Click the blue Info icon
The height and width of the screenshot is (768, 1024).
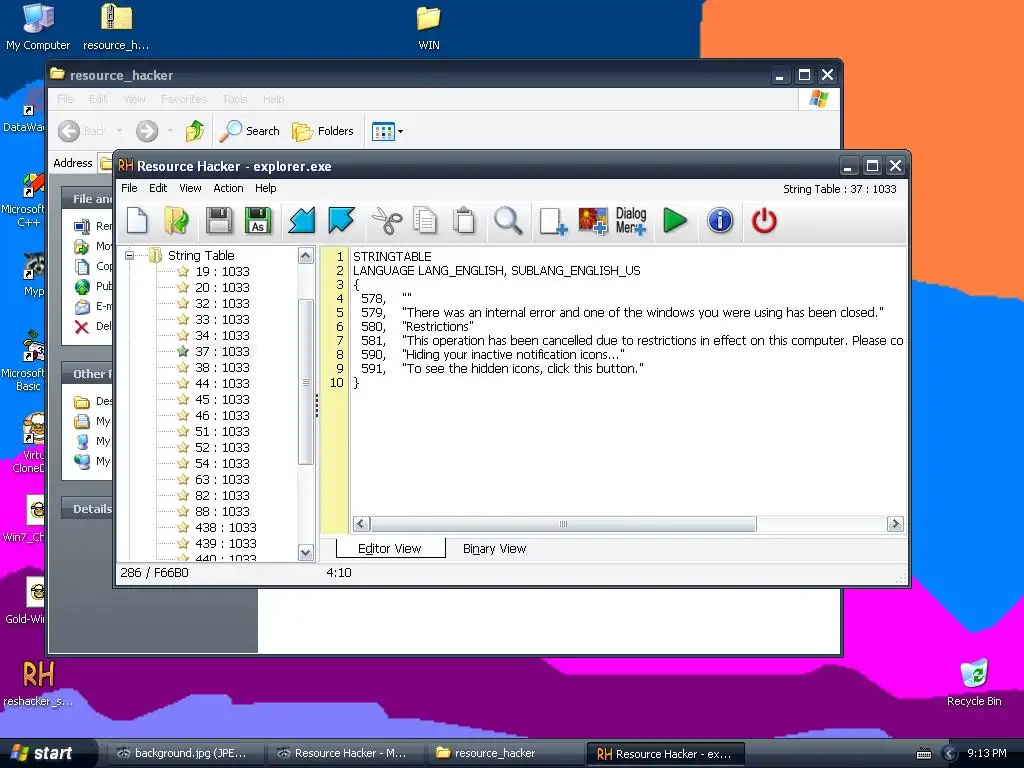pos(720,221)
